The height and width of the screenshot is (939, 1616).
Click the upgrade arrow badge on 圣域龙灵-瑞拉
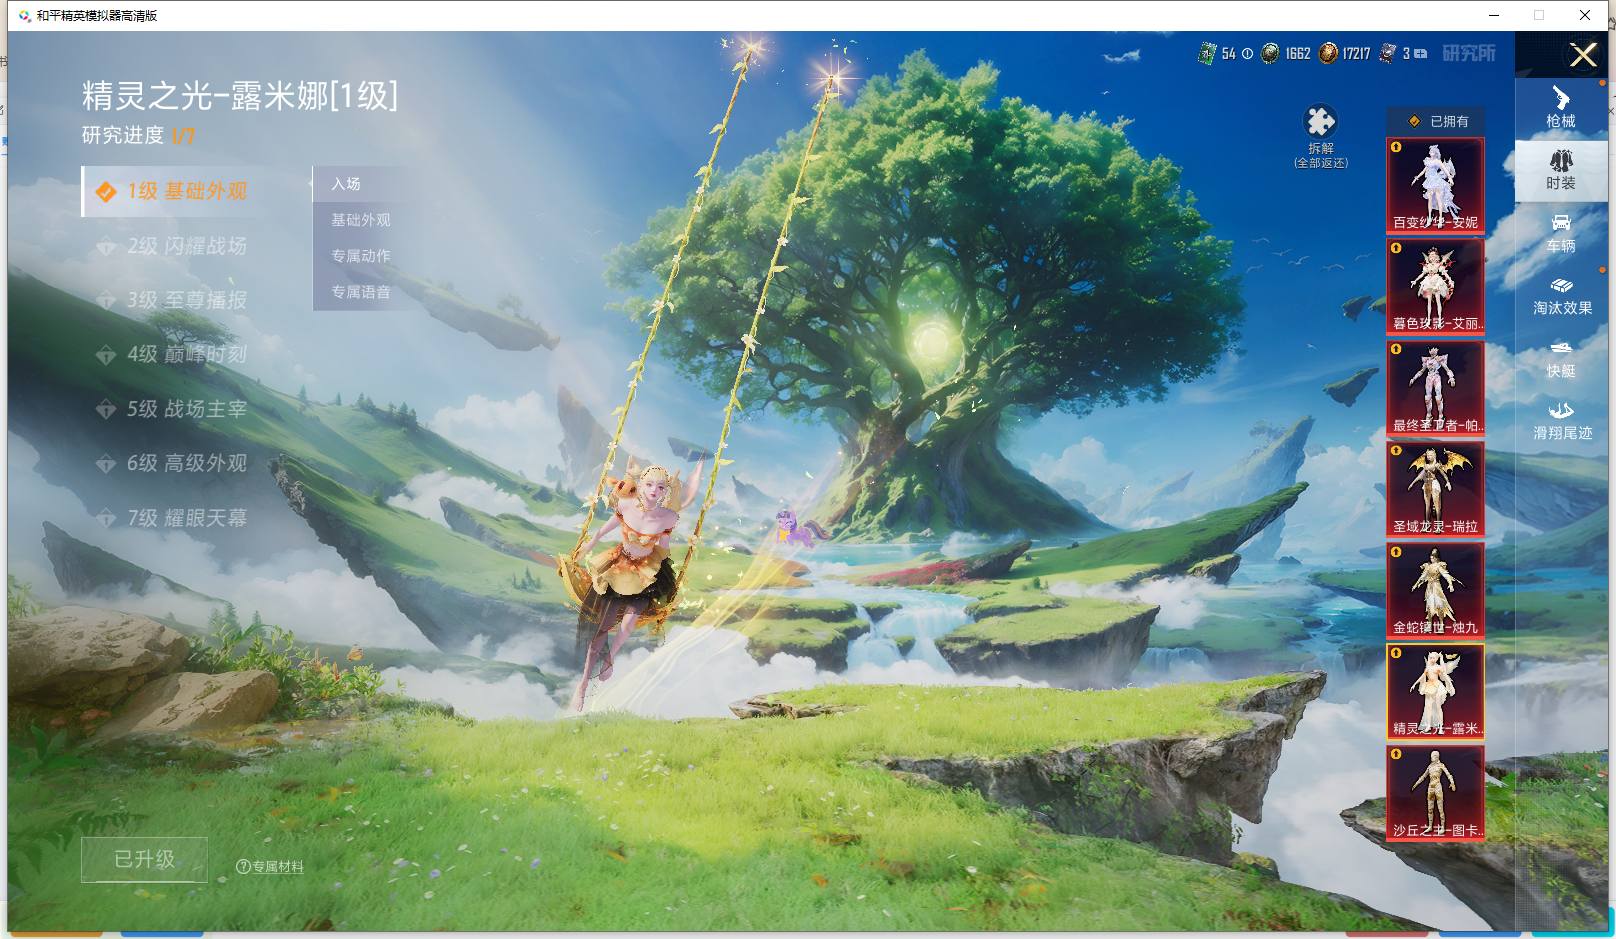pos(1396,451)
